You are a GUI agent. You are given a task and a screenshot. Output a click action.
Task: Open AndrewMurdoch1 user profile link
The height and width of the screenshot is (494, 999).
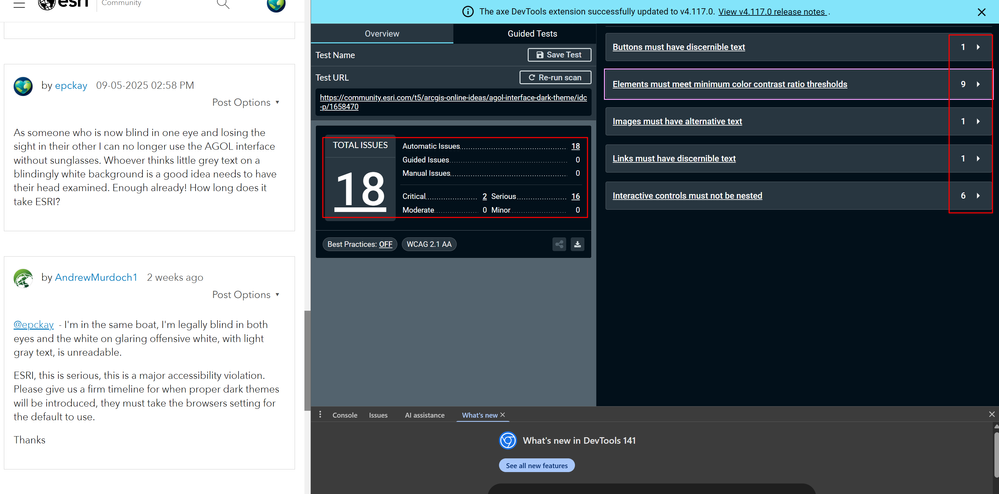click(x=96, y=277)
